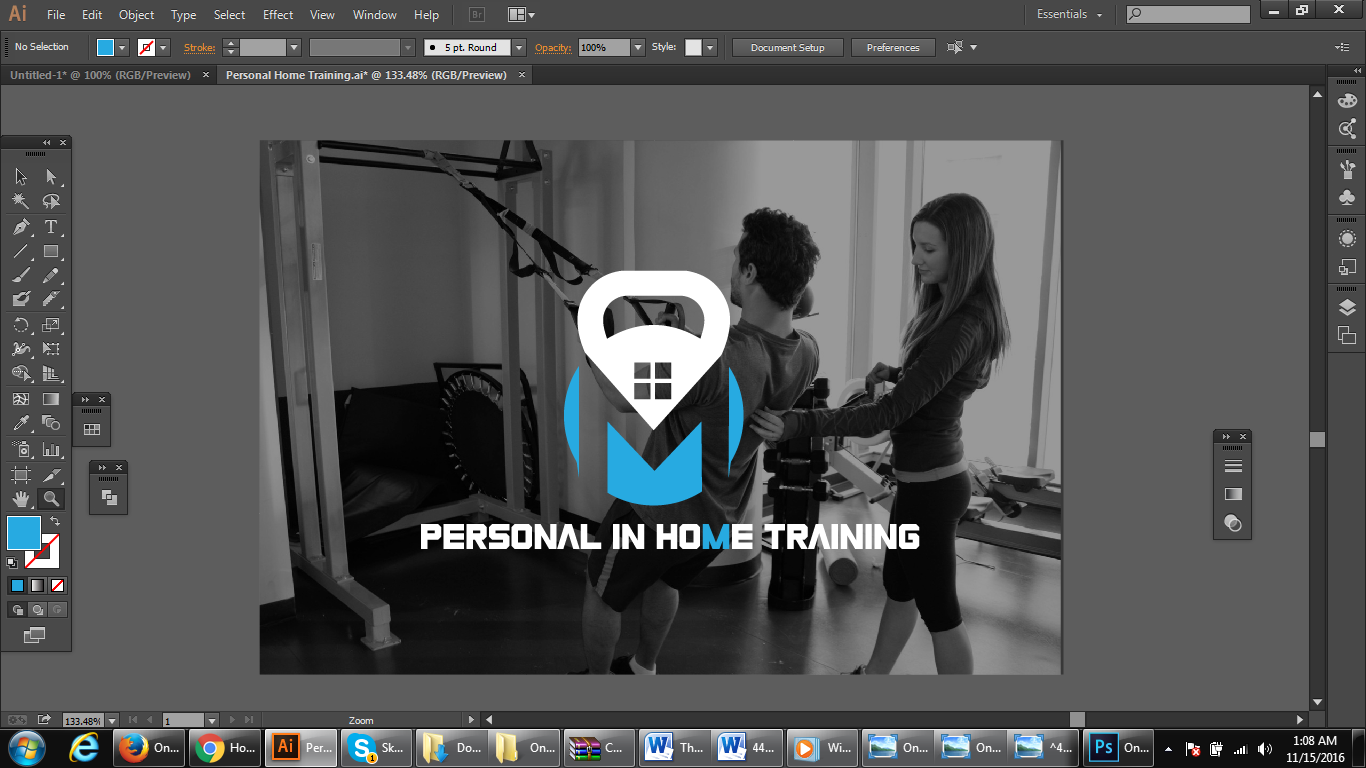
Task: Select the Zoom tool
Action: pyautogui.click(x=51, y=498)
